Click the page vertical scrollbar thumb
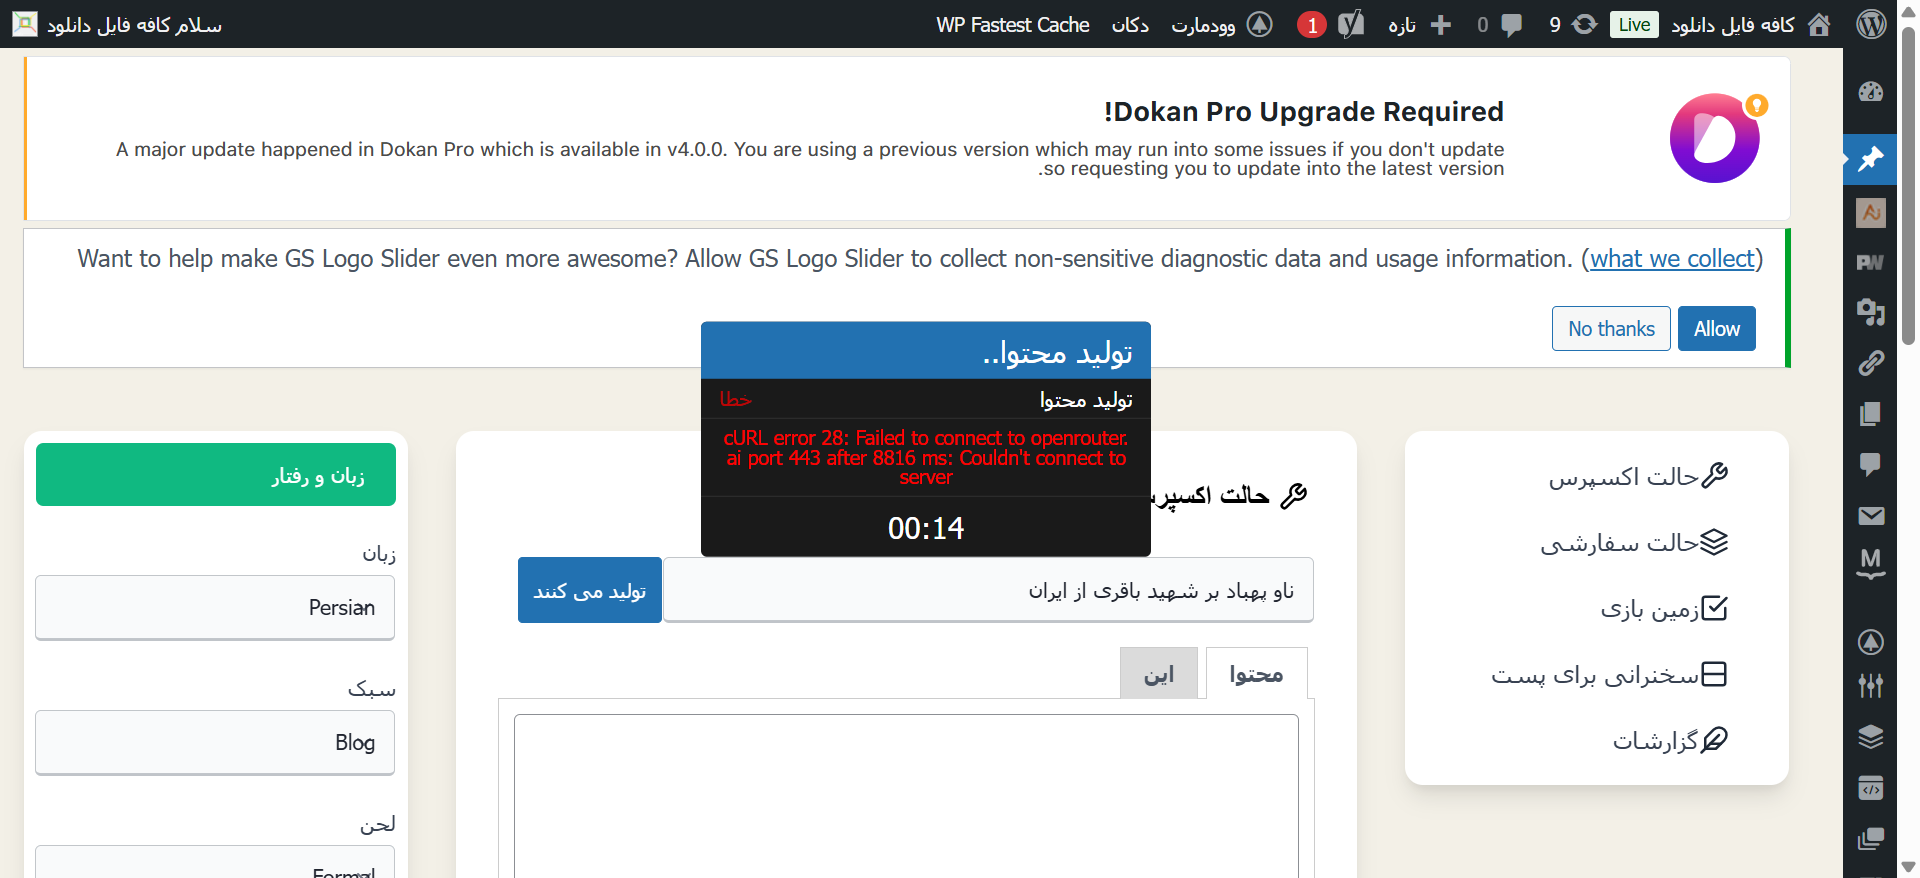 click(x=1908, y=190)
